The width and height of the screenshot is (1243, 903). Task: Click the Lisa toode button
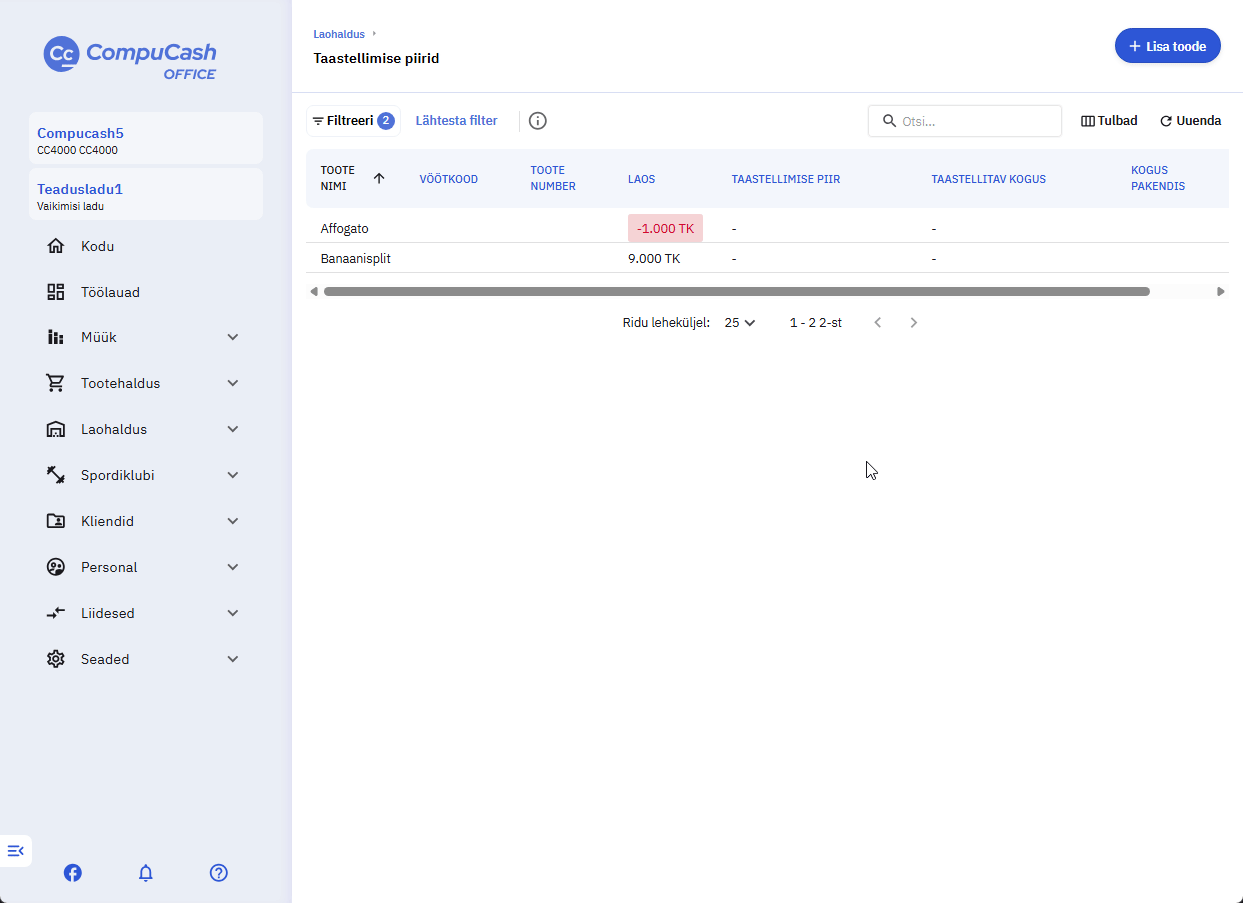click(x=1168, y=46)
